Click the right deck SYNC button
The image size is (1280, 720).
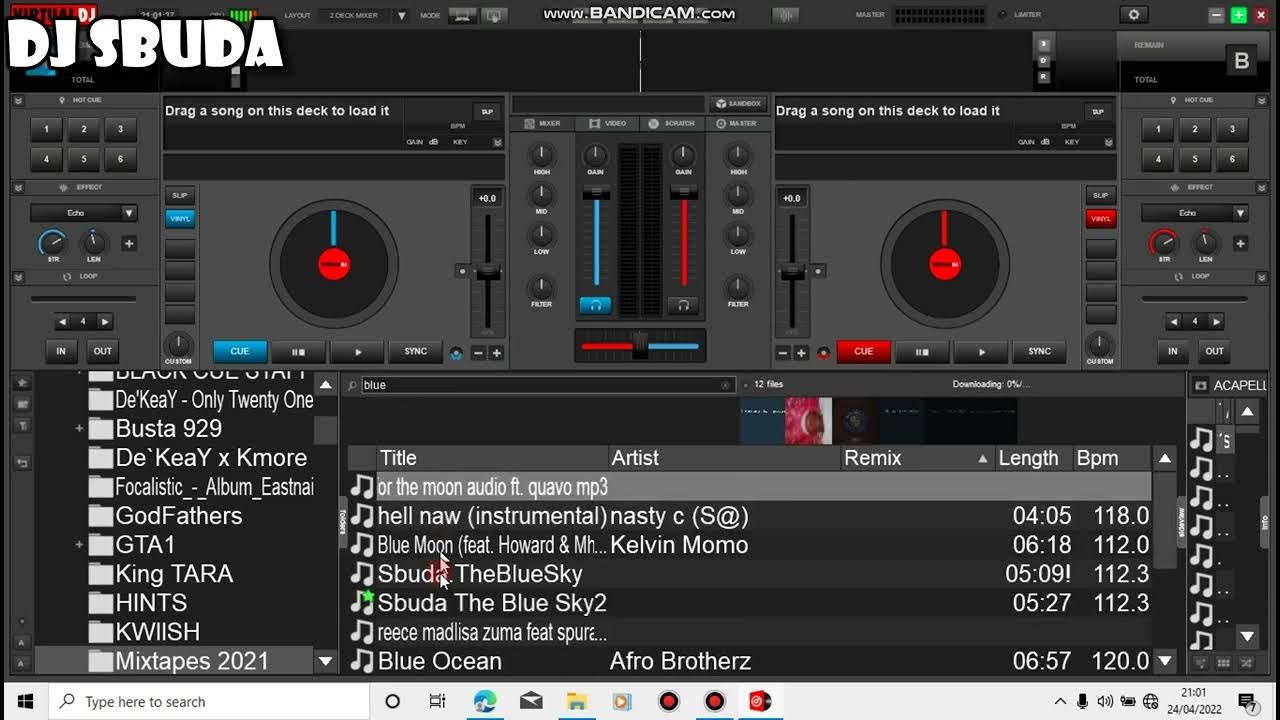[1040, 352]
